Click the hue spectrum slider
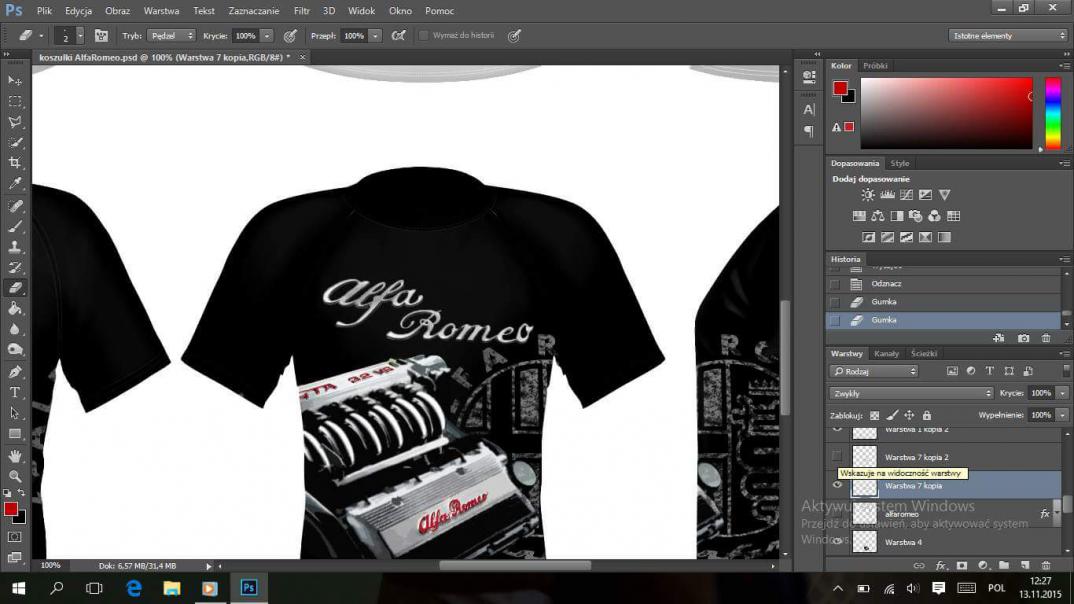This screenshot has height=604, width=1074. [x=1053, y=113]
